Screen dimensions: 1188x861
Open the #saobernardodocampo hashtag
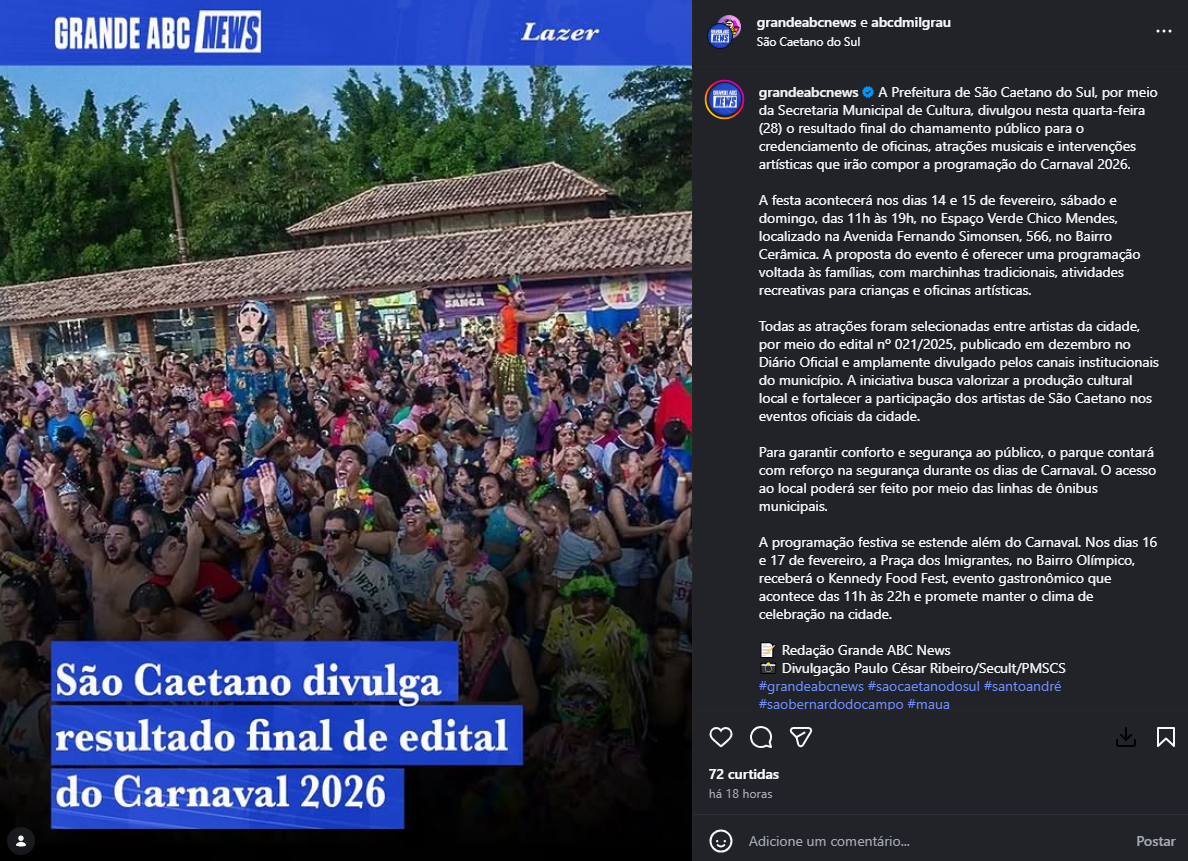coord(831,704)
